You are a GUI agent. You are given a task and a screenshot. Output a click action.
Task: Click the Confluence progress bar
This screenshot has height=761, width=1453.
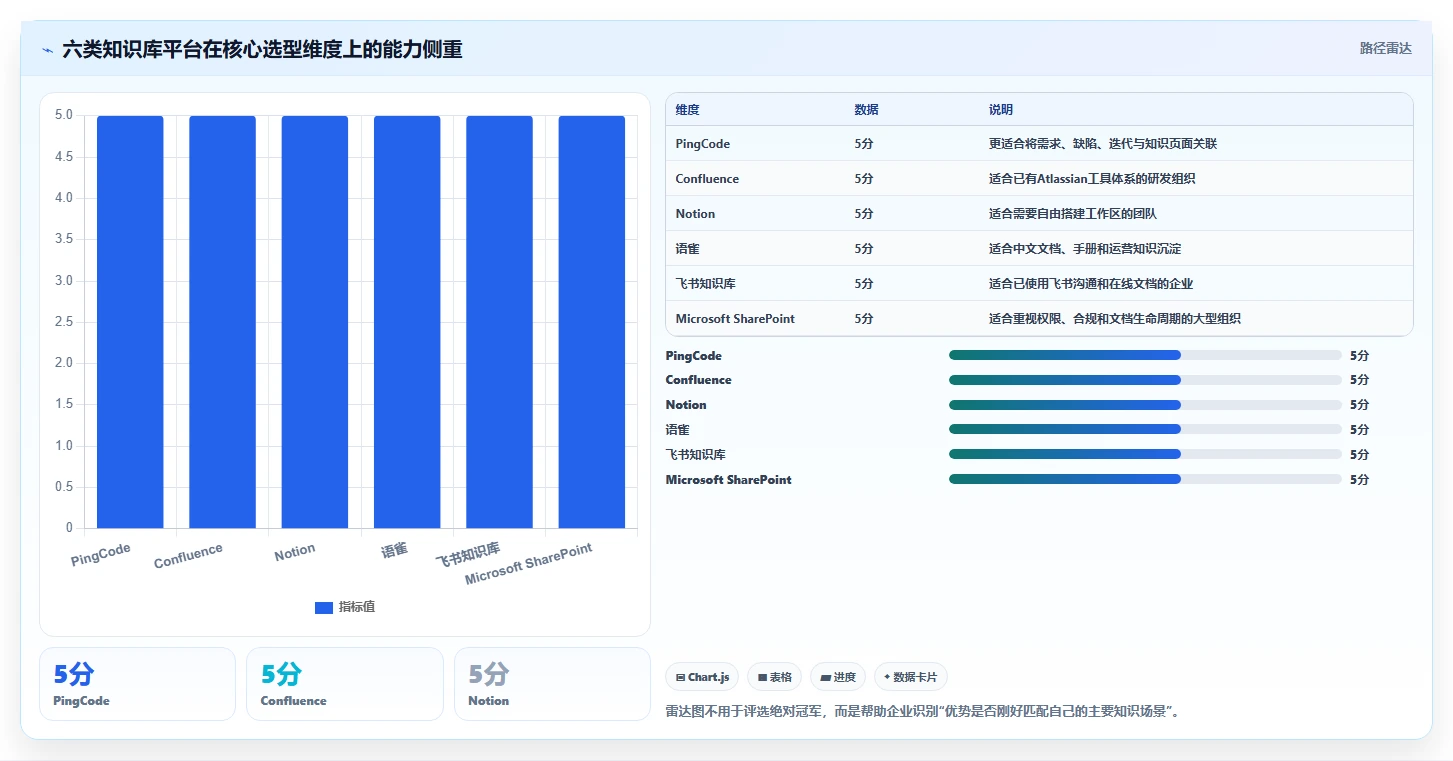point(1145,380)
